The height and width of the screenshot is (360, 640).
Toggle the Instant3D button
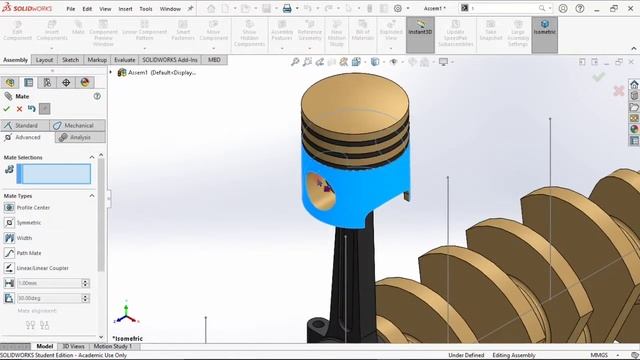(420, 34)
